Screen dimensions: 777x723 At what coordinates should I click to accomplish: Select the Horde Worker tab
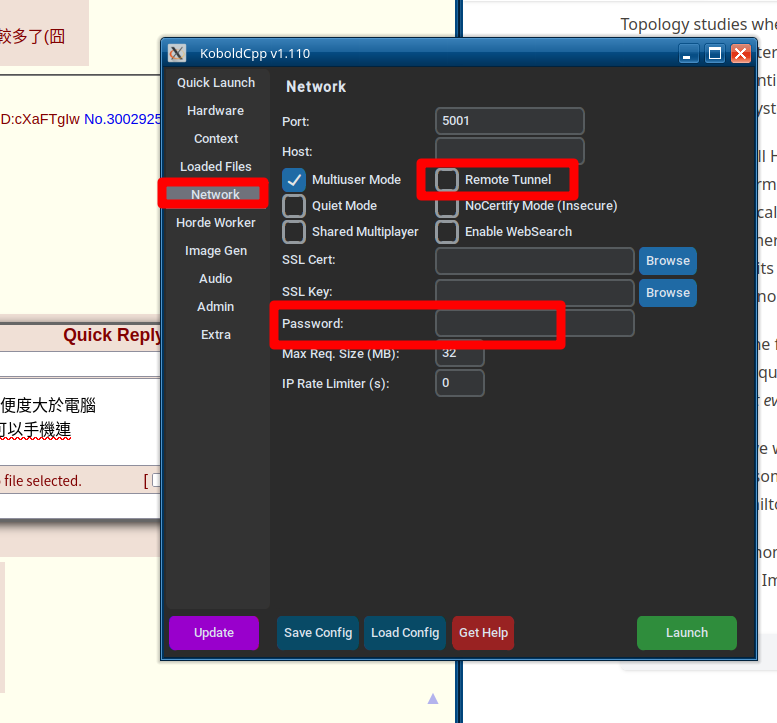point(216,223)
